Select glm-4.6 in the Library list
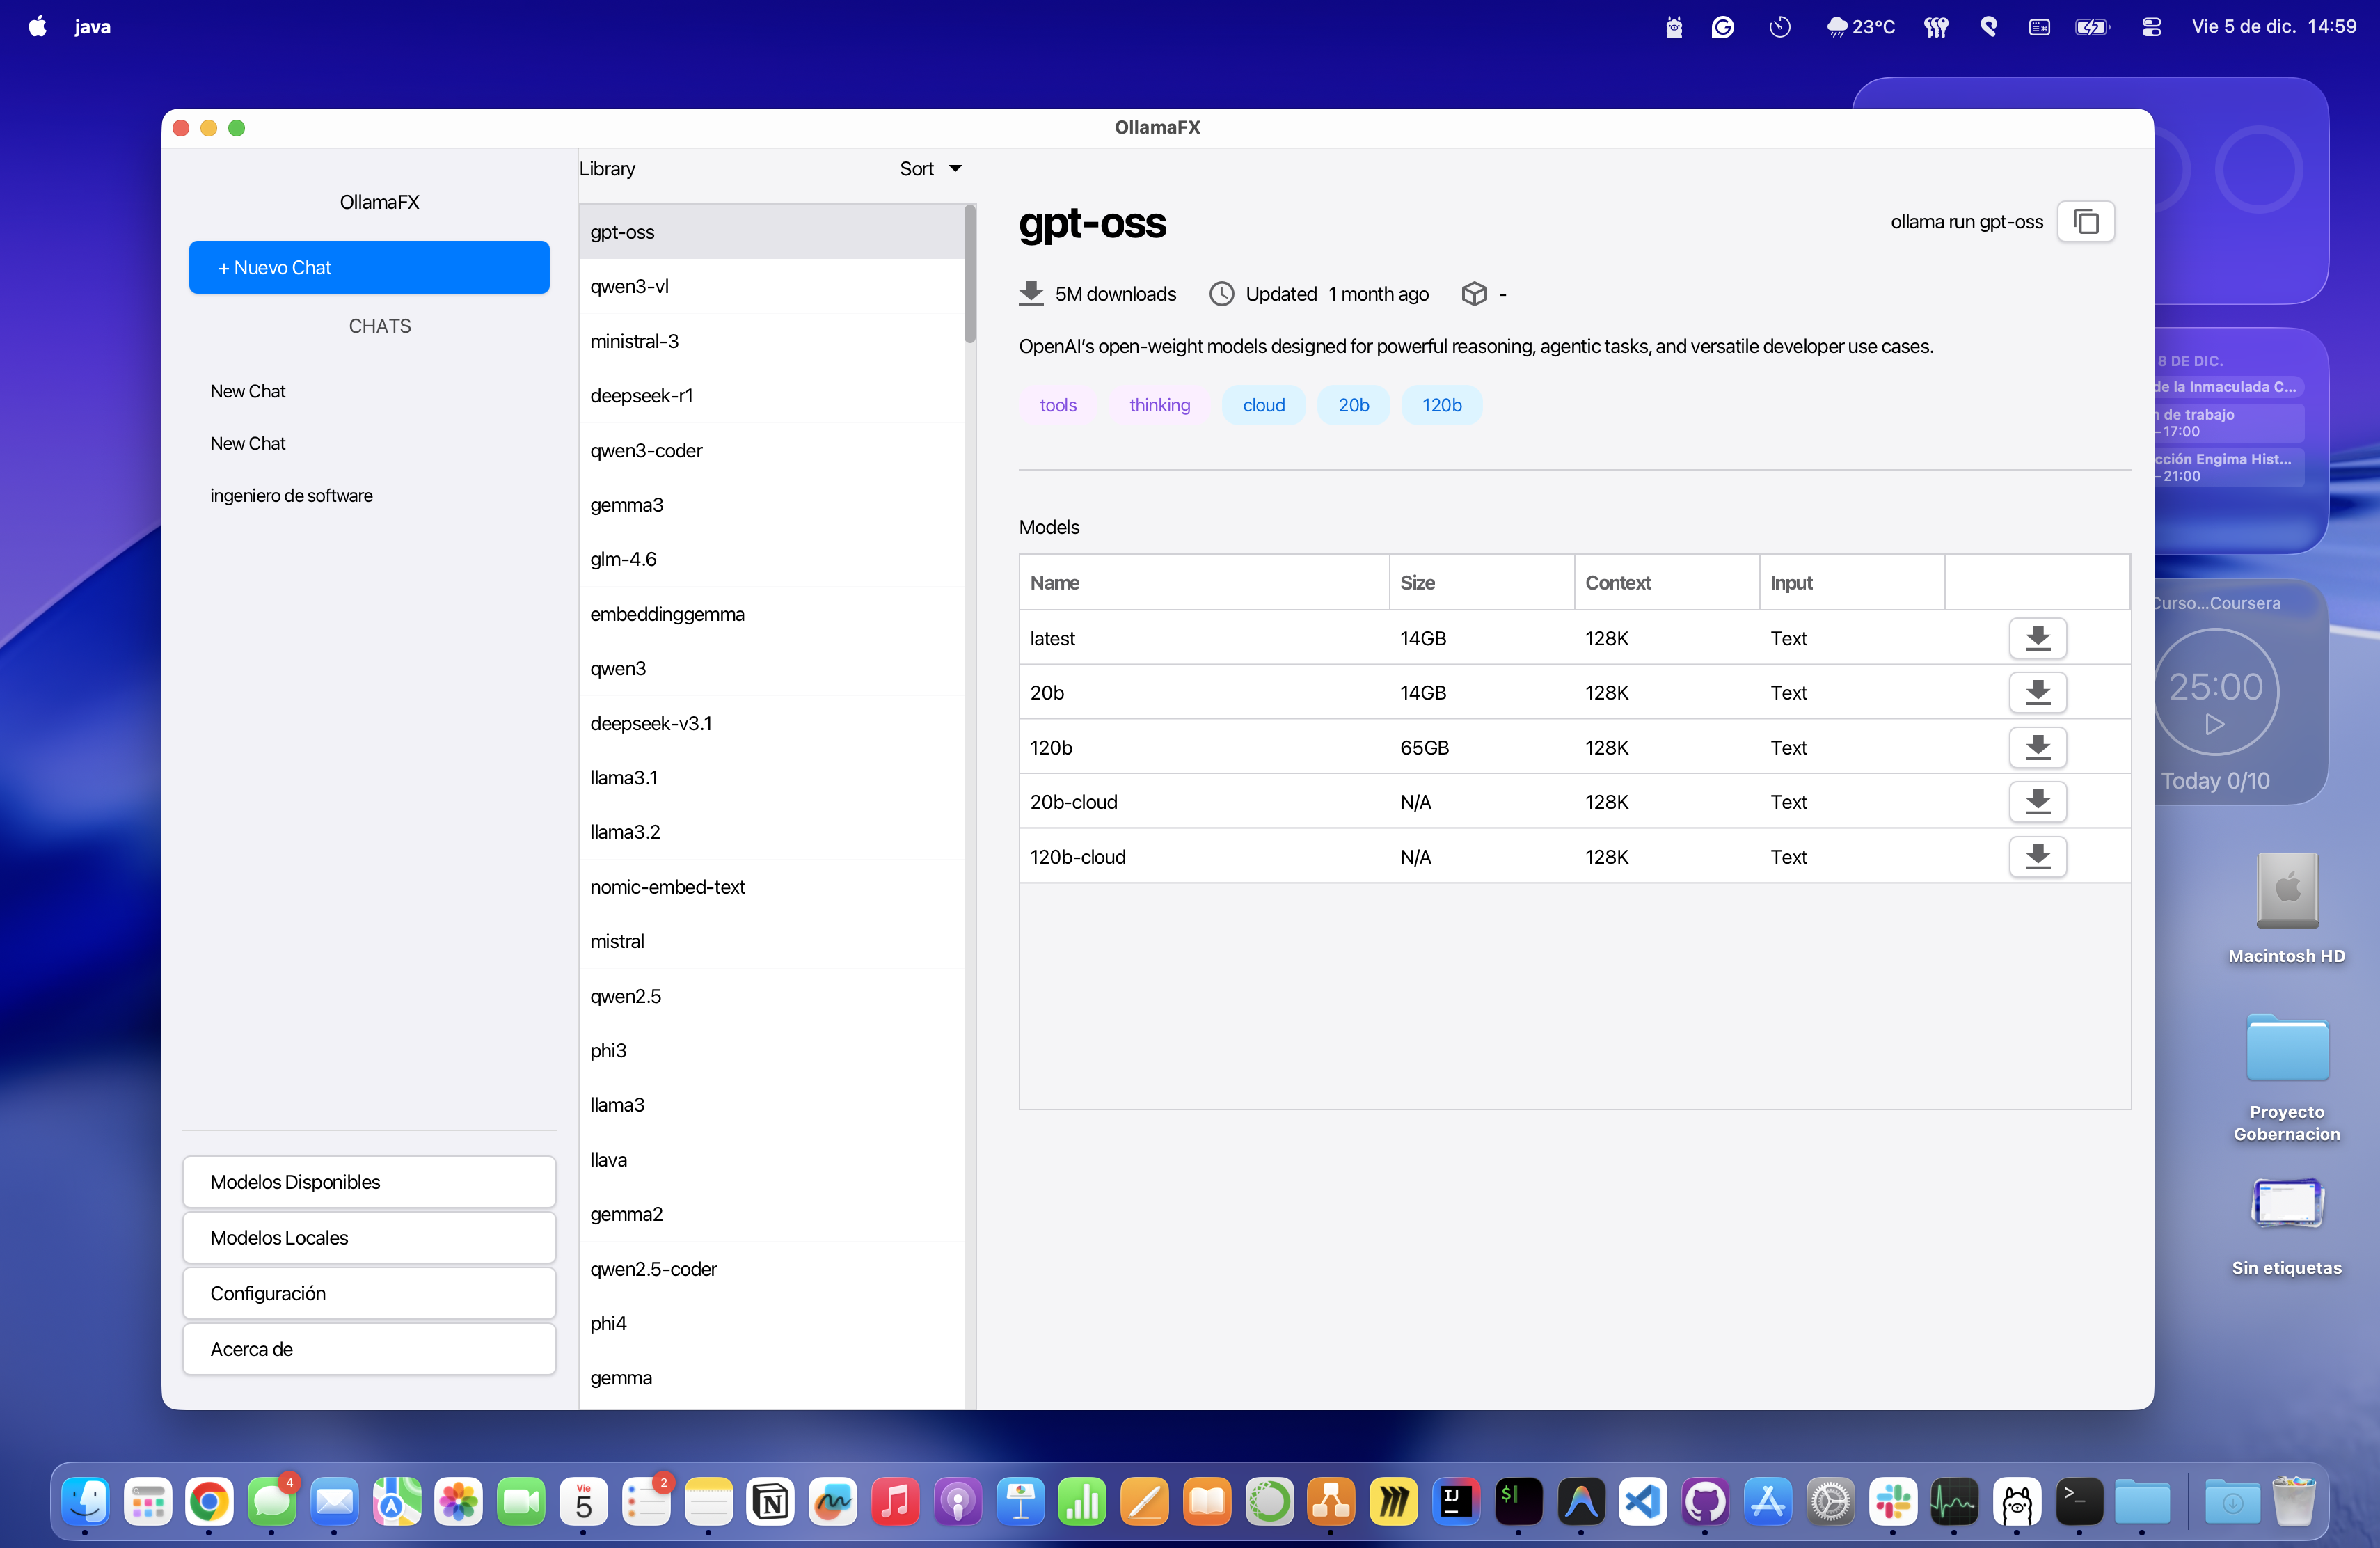The width and height of the screenshot is (2380, 1548). (x=771, y=560)
